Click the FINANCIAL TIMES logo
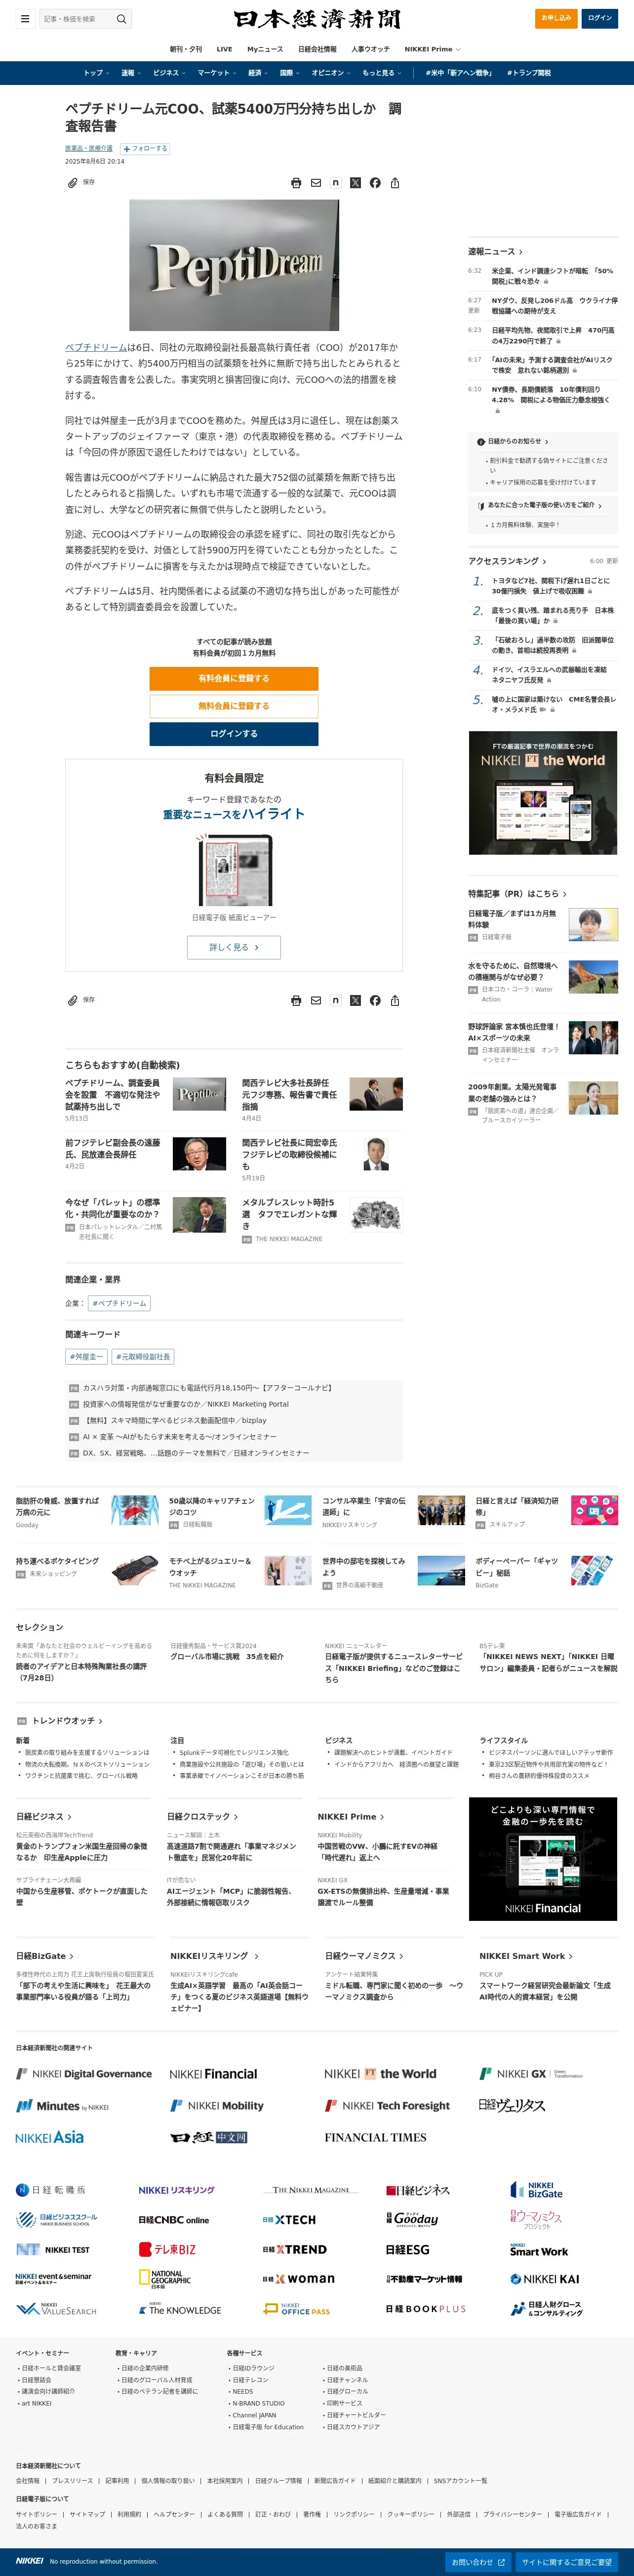The width and height of the screenshot is (634, 2576). [x=375, y=2137]
